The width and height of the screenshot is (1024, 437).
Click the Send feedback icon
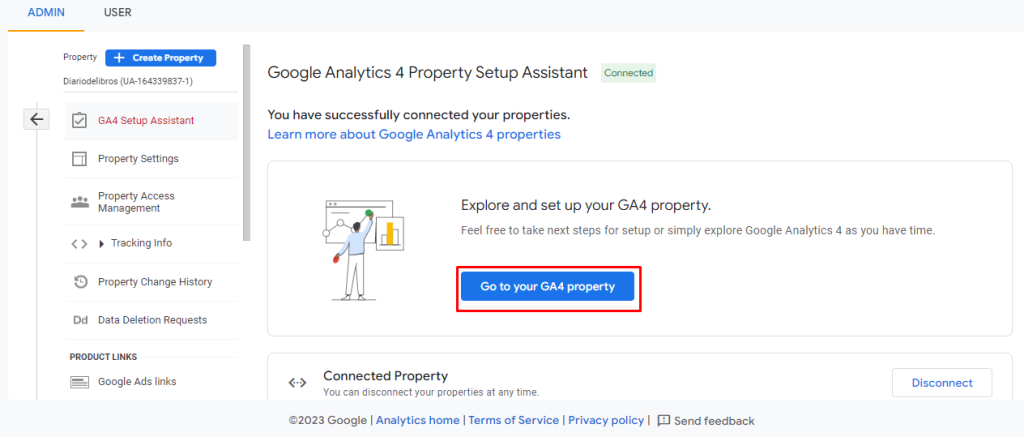(x=664, y=421)
